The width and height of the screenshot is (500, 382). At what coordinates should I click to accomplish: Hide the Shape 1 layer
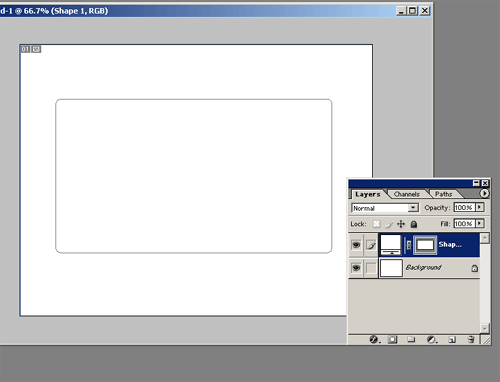point(356,245)
